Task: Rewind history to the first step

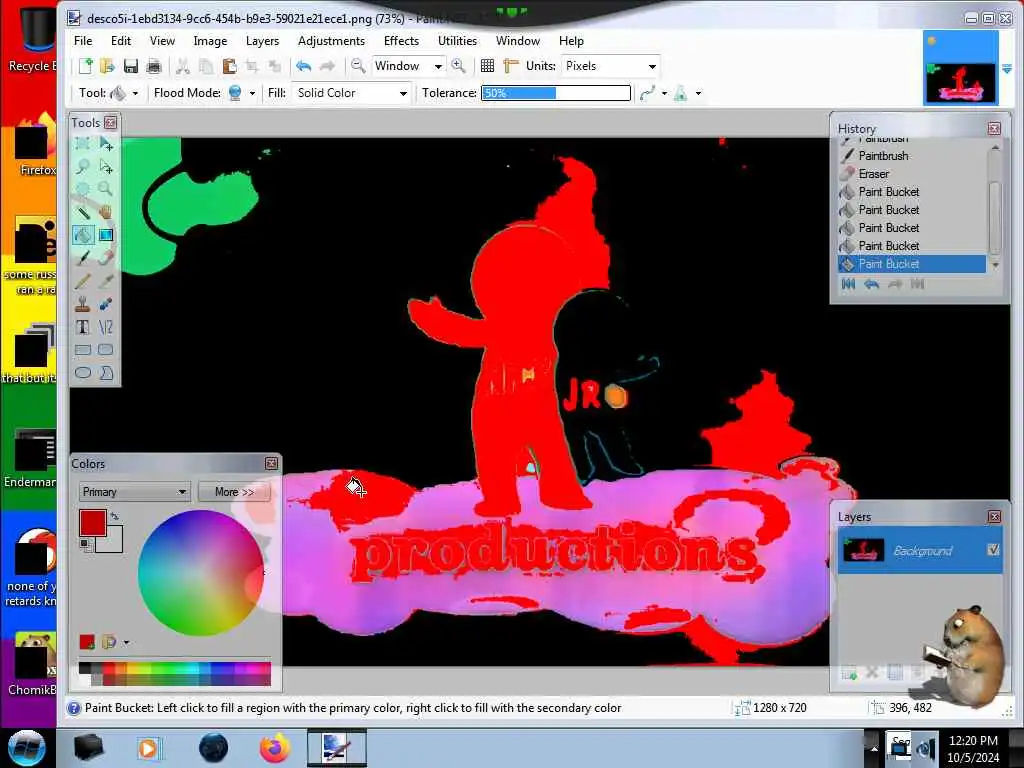Action: [848, 284]
